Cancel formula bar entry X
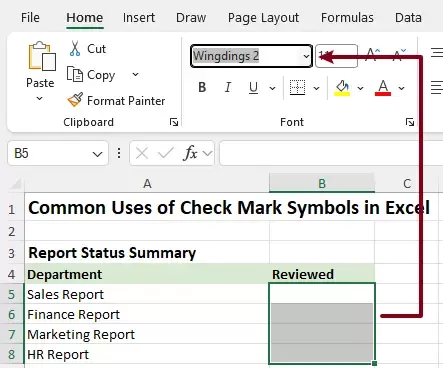 tap(142, 153)
